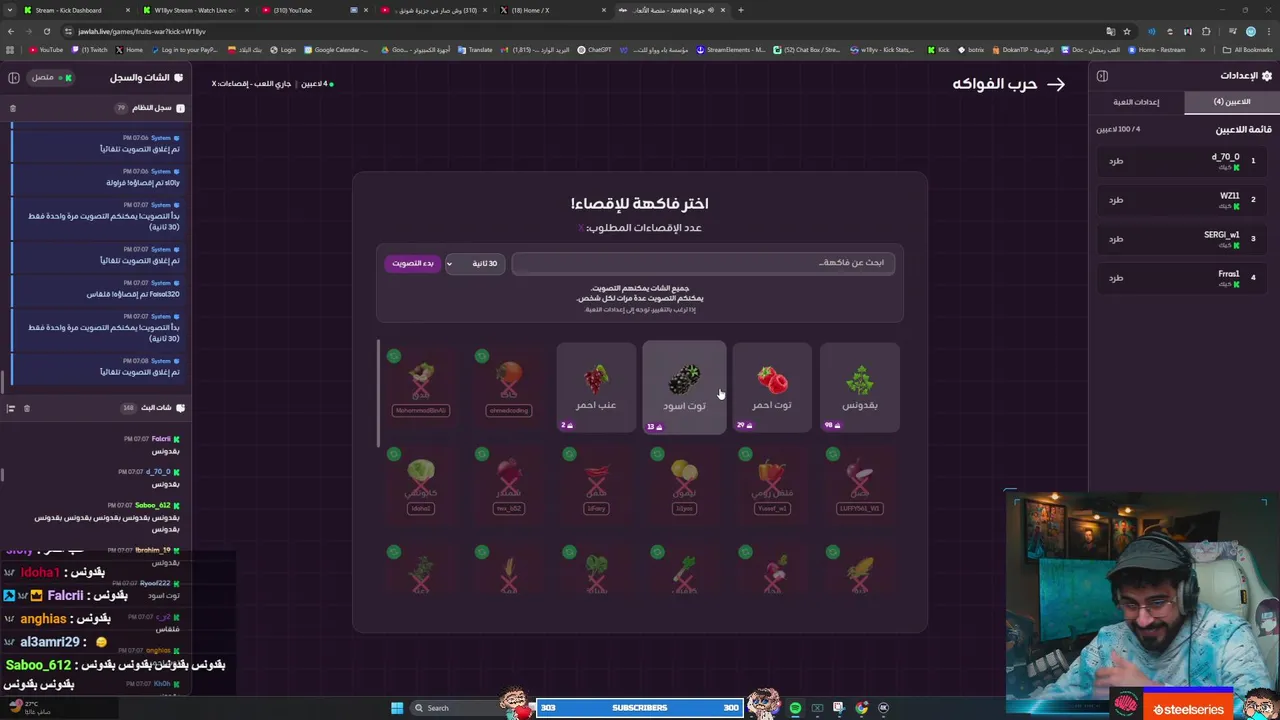The image size is (1280, 720).
Task: Open the YouTube bookmark
Action: pos(46,49)
